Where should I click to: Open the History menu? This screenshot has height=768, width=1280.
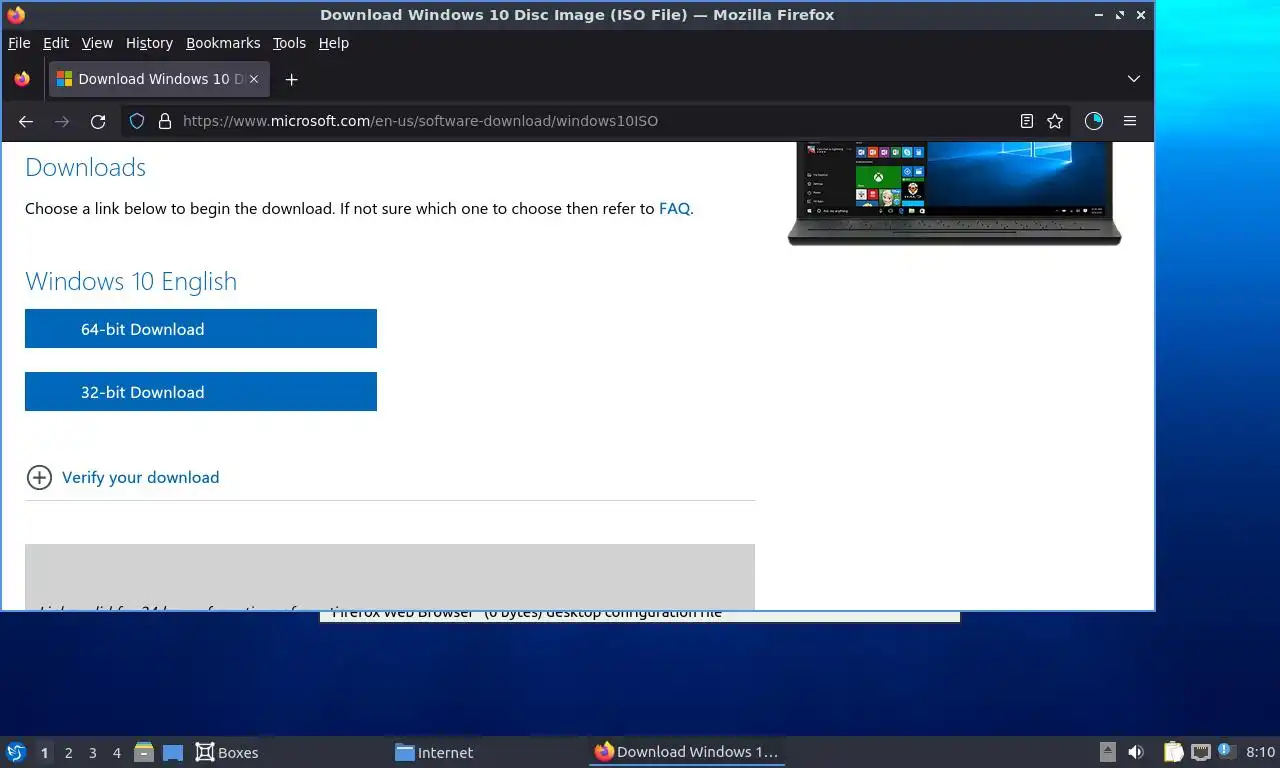(x=149, y=43)
